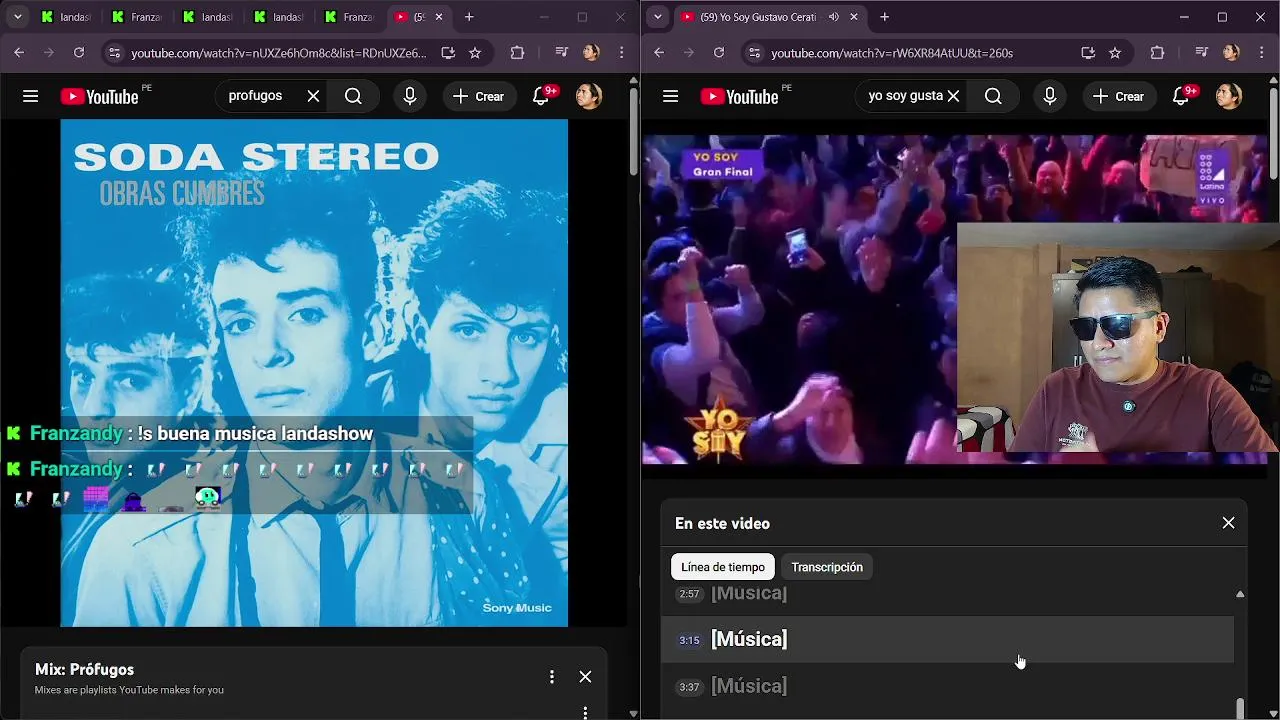
Task: Click the 'yo soy gusta' search input field
Action: tap(903, 96)
